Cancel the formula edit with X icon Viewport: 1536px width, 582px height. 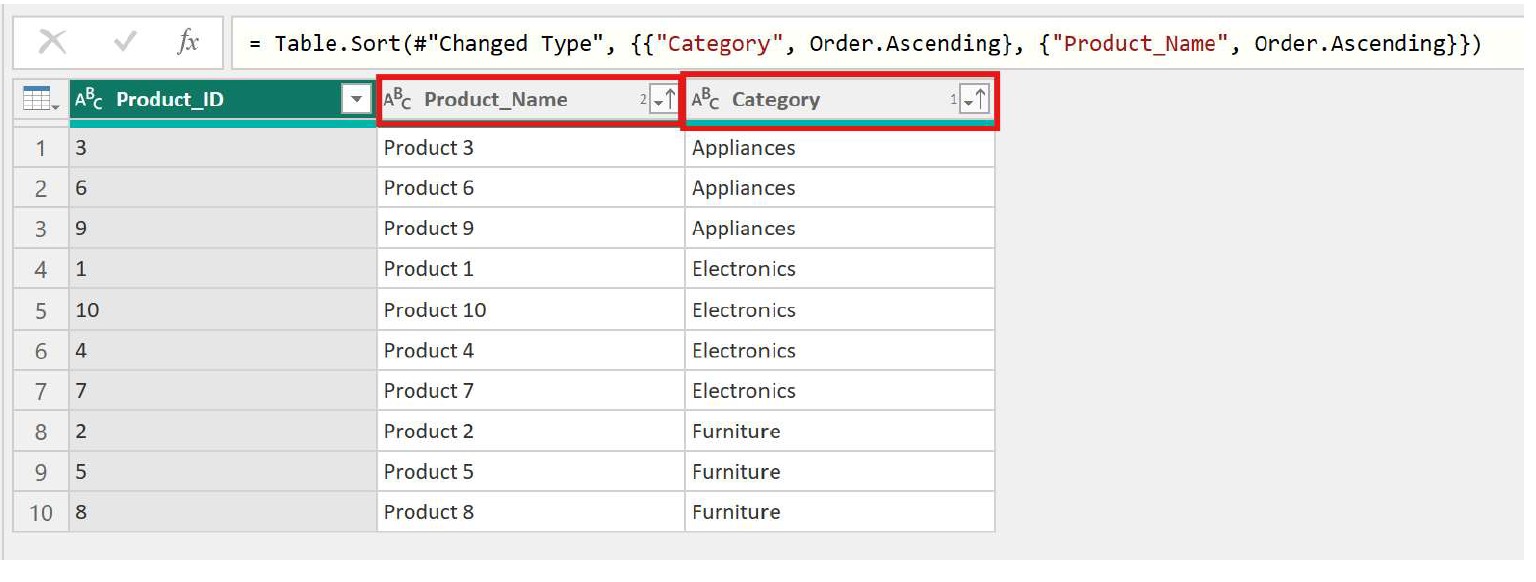pos(52,42)
